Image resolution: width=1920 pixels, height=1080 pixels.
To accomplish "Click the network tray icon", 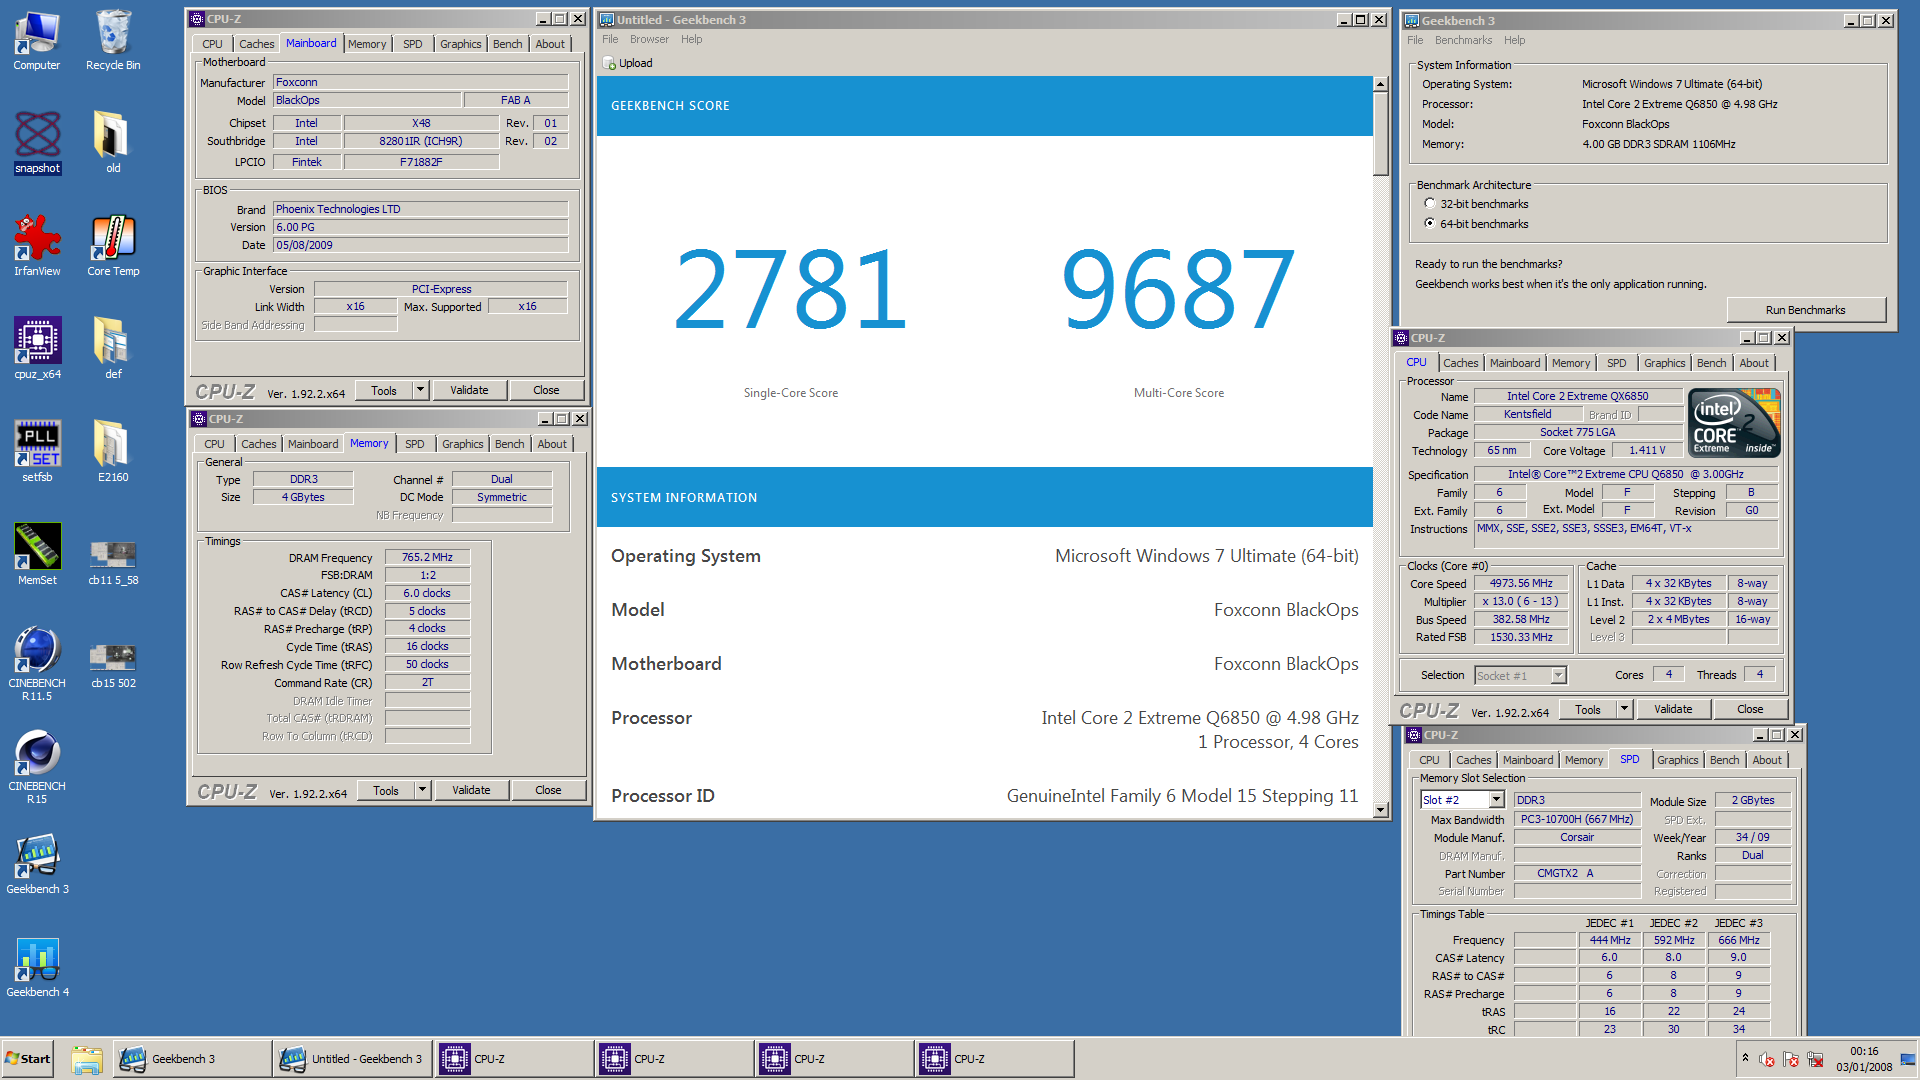I will 1815,1060.
